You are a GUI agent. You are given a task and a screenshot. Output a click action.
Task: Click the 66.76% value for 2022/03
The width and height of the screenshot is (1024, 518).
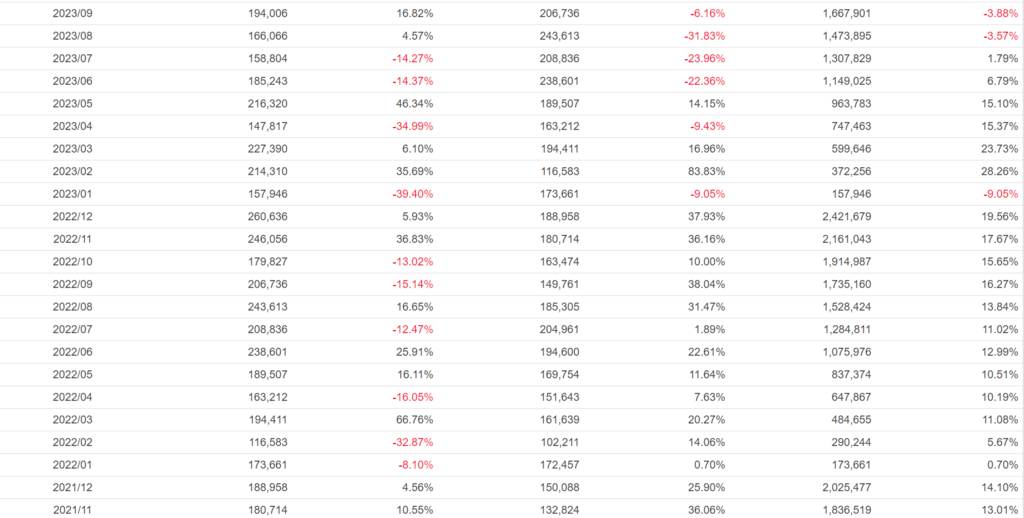click(414, 420)
